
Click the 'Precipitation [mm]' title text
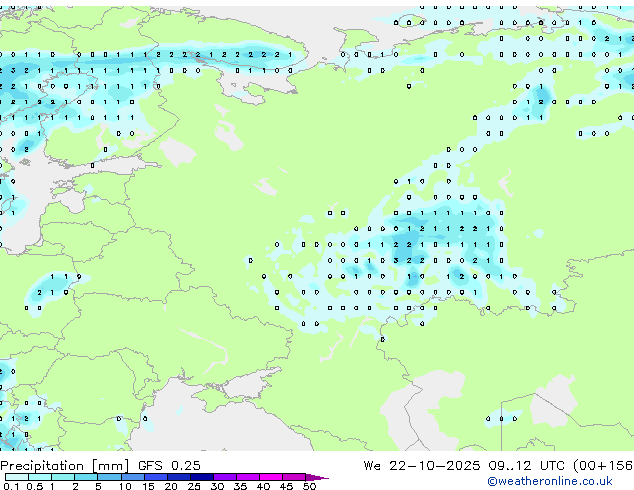click(x=65, y=466)
